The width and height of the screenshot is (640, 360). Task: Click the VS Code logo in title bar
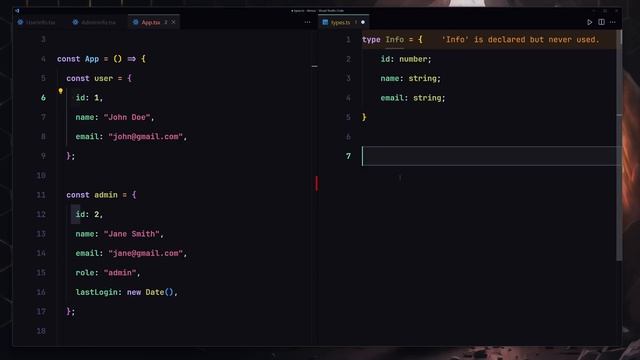pos(17,11)
